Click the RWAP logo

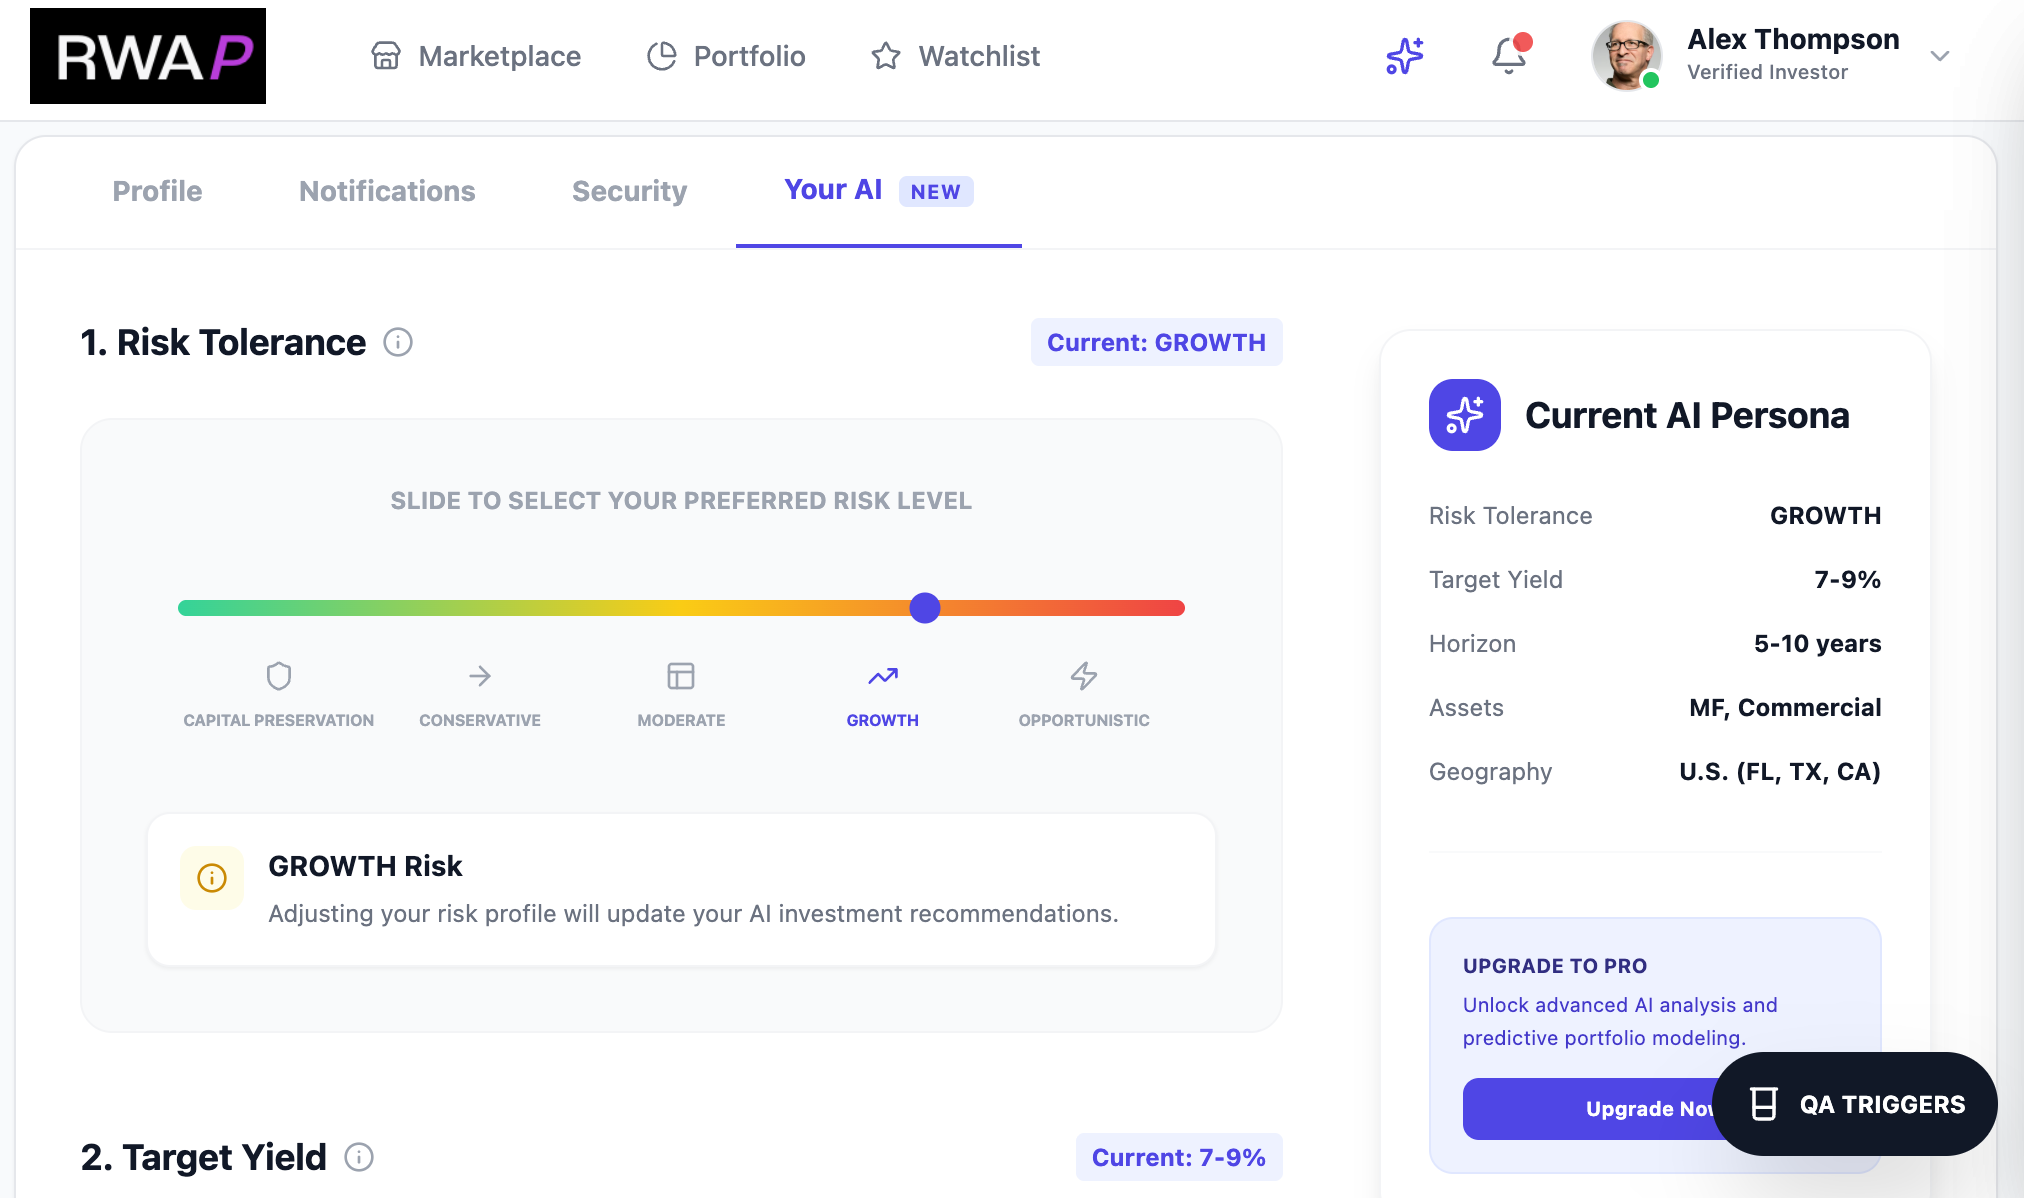click(148, 56)
